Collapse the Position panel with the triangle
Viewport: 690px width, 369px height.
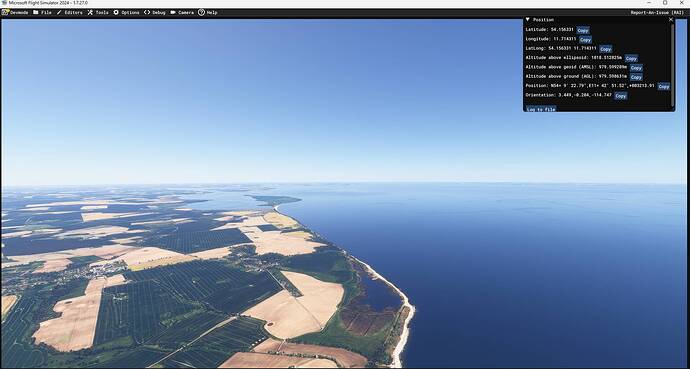(528, 20)
